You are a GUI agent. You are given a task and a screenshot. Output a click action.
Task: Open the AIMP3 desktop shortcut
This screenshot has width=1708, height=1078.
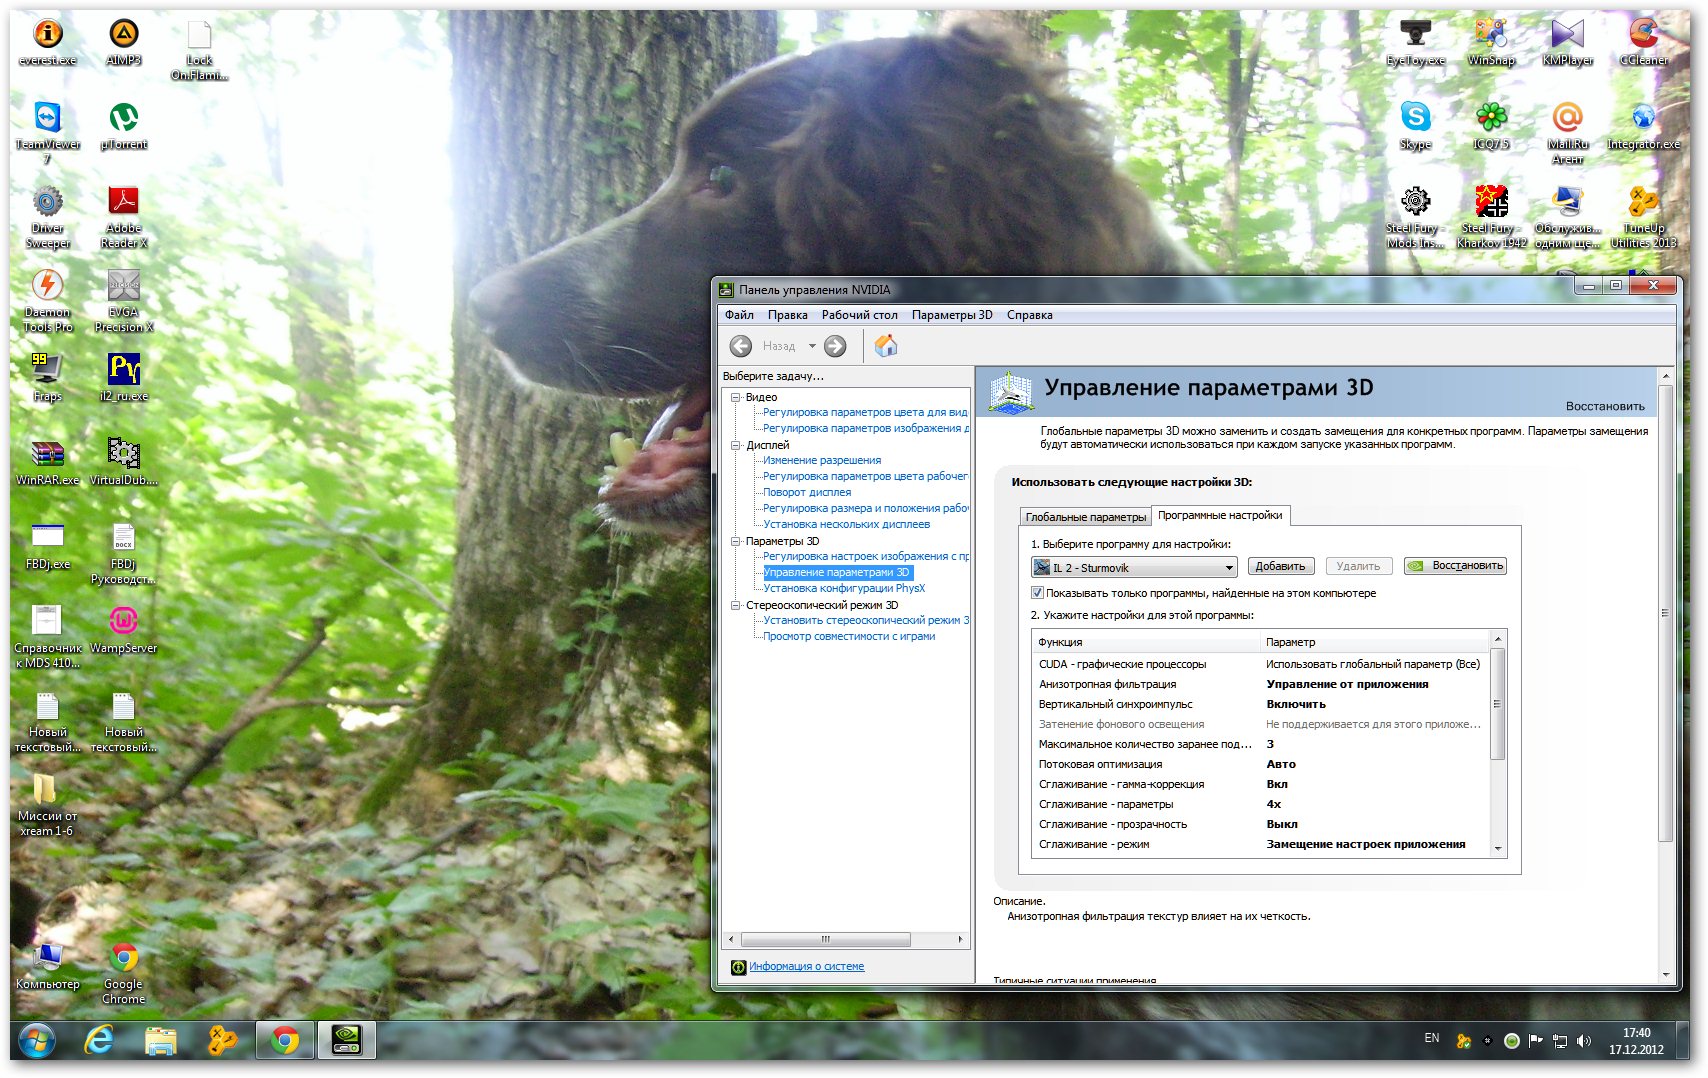(123, 42)
